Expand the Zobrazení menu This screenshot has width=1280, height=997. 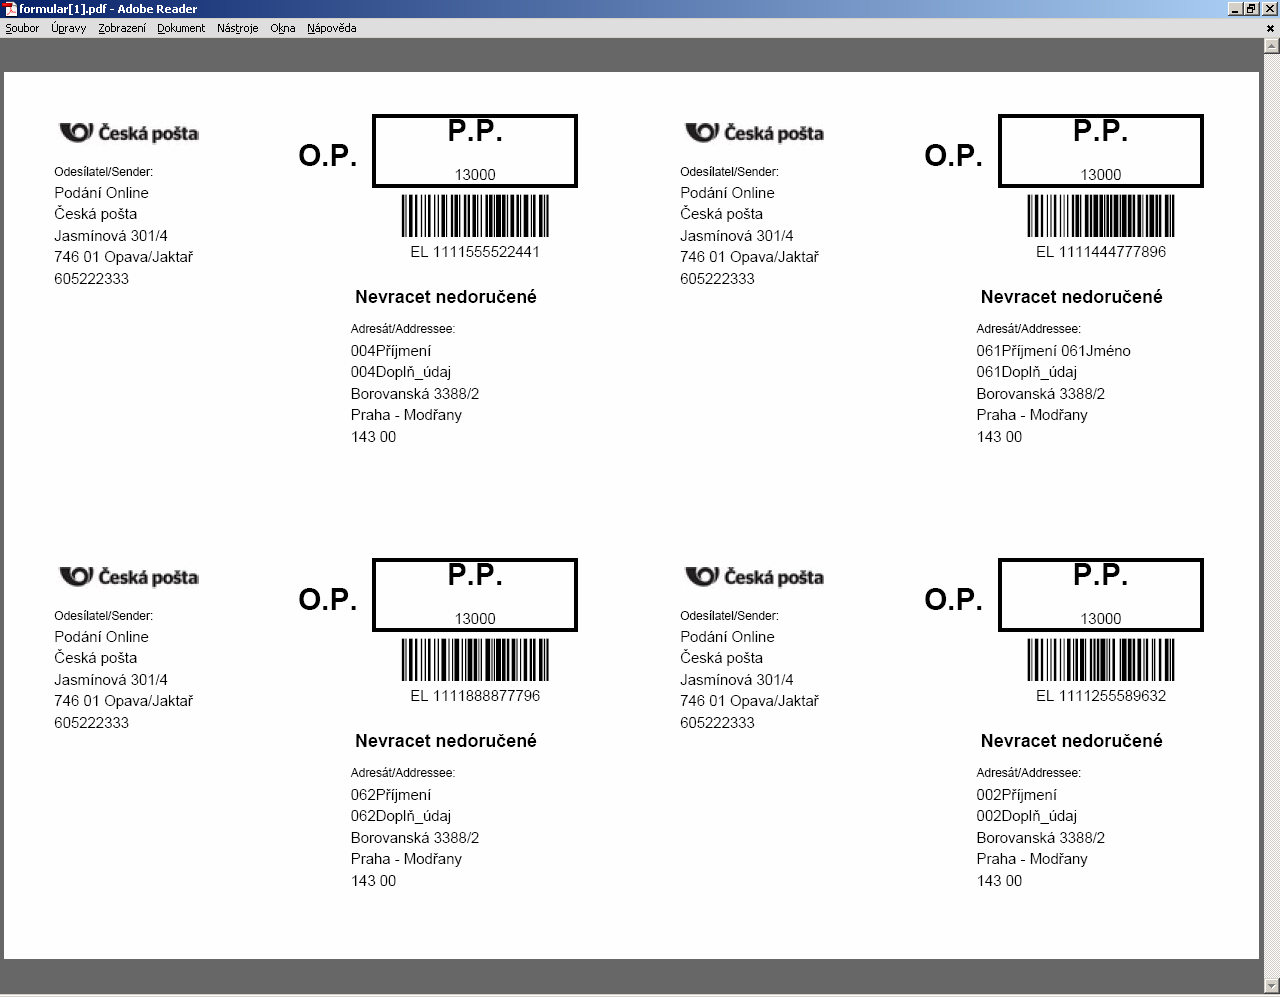point(122,28)
